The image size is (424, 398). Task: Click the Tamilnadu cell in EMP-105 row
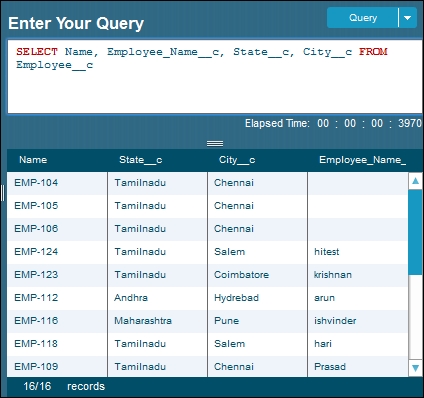point(157,206)
